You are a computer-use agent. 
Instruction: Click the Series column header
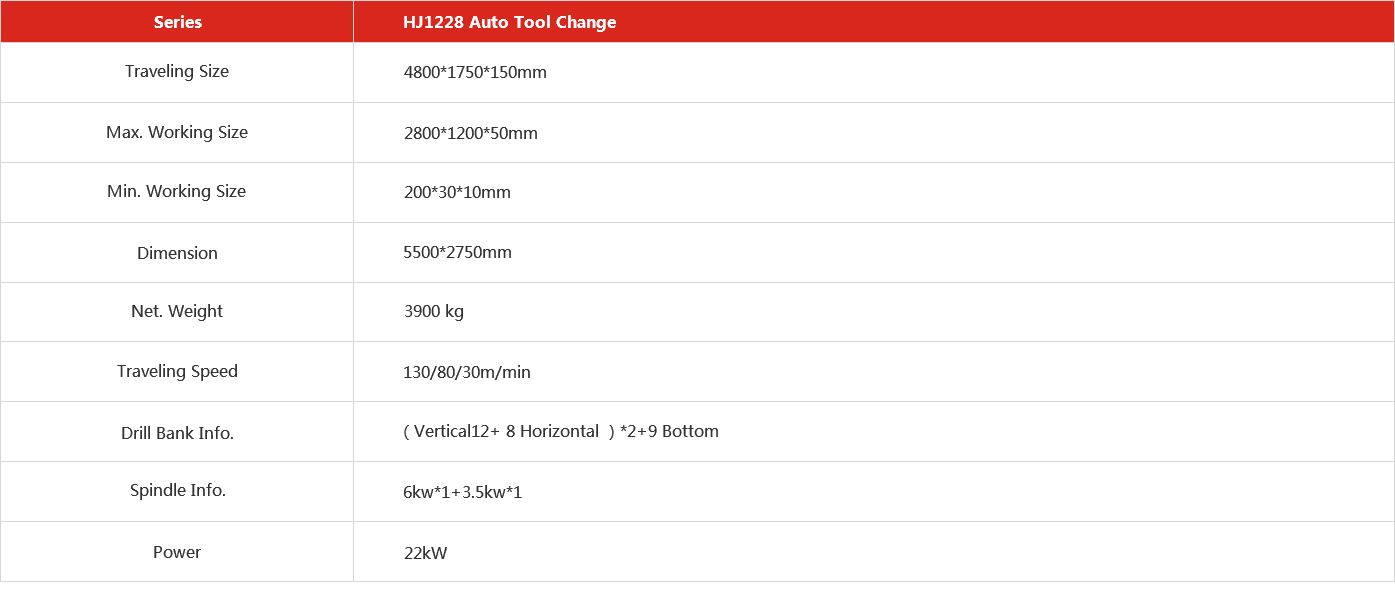coord(177,22)
